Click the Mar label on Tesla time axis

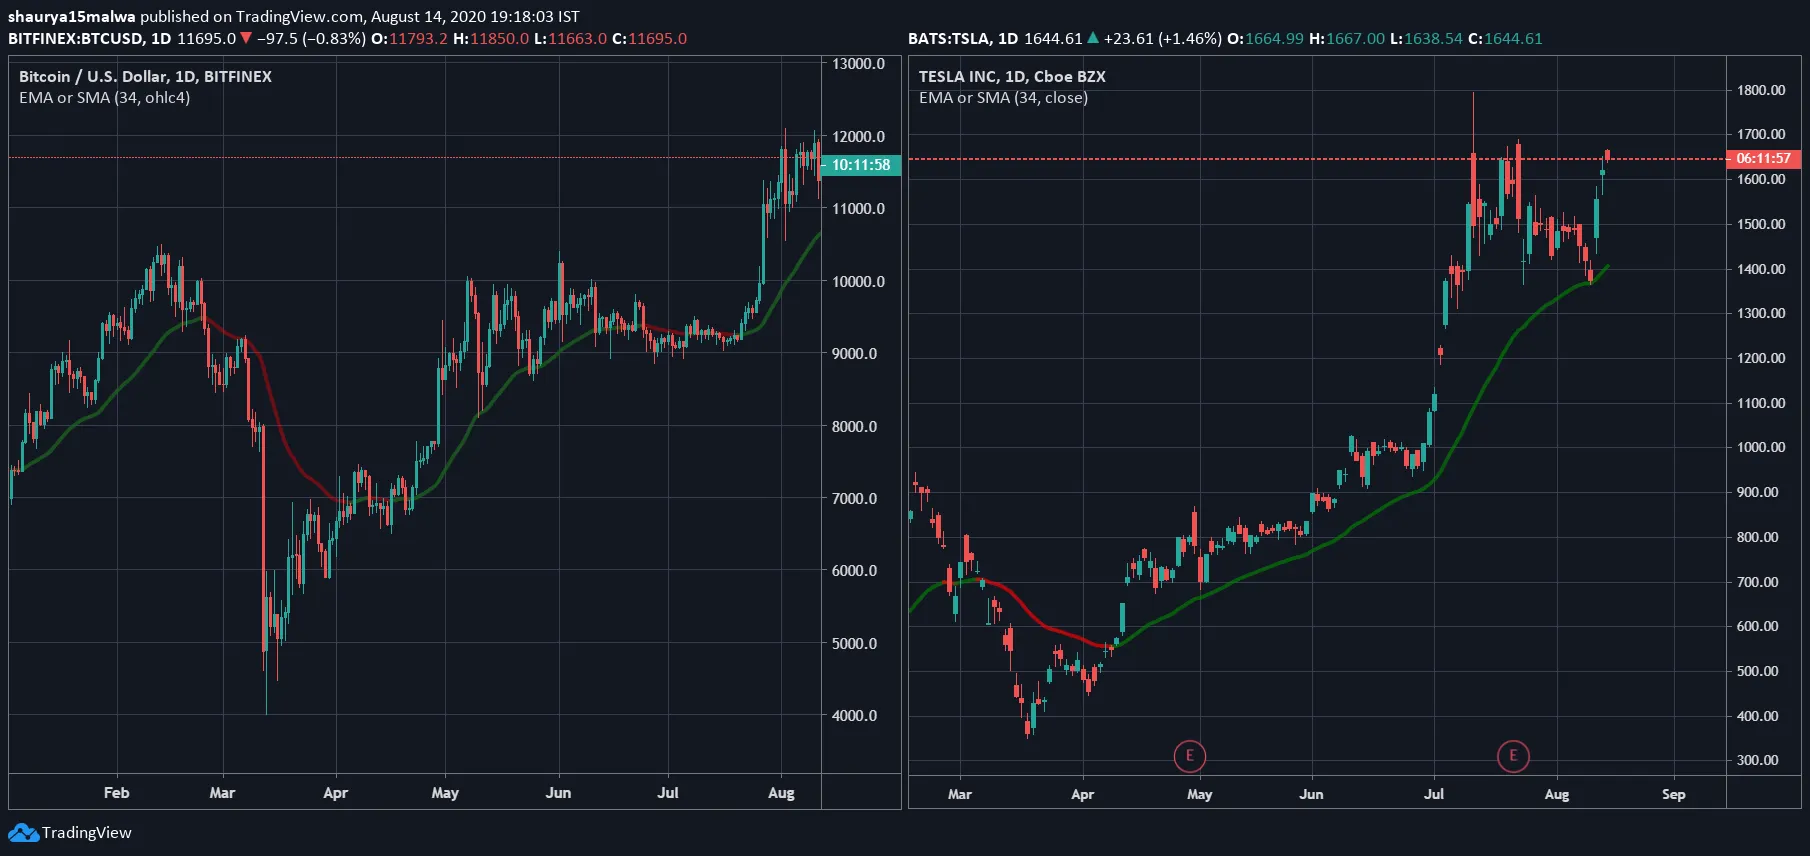coord(959,794)
